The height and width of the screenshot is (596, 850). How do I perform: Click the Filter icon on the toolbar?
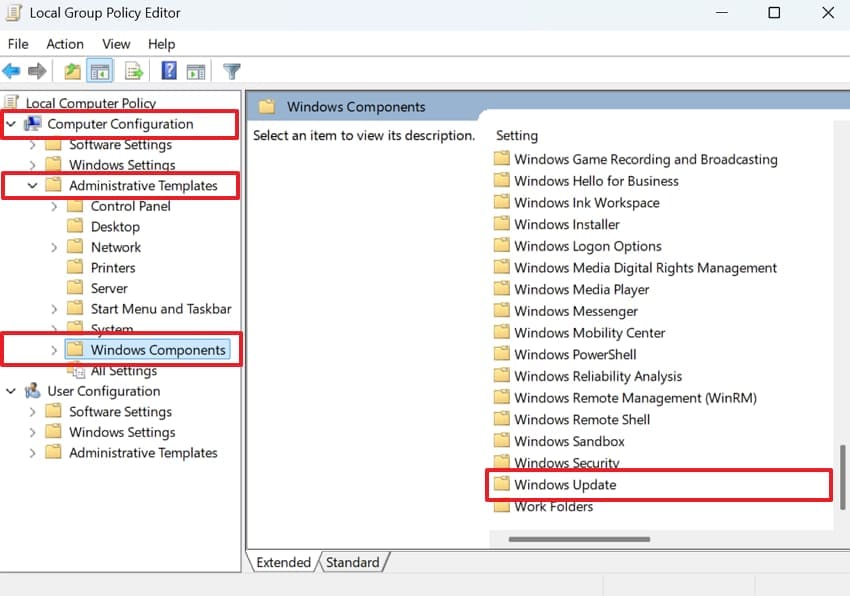click(231, 71)
